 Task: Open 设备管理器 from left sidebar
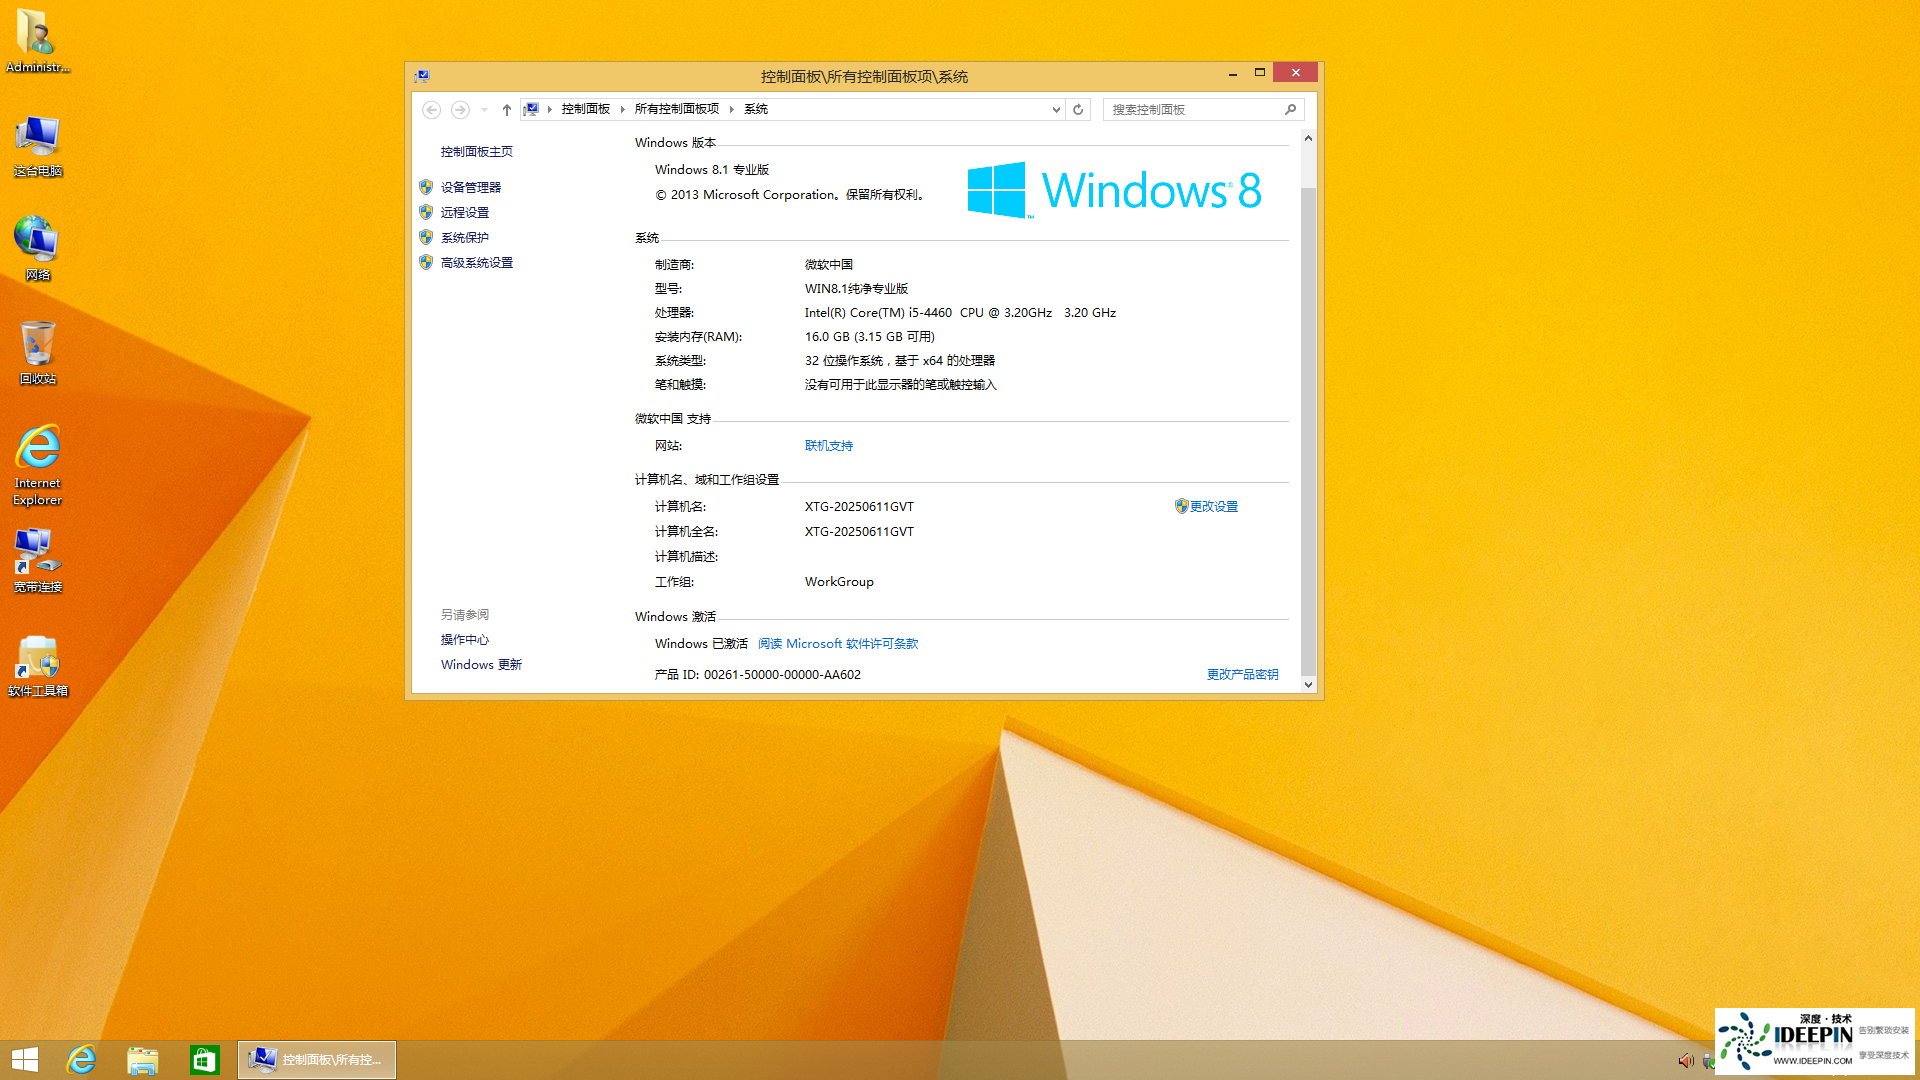pos(471,187)
